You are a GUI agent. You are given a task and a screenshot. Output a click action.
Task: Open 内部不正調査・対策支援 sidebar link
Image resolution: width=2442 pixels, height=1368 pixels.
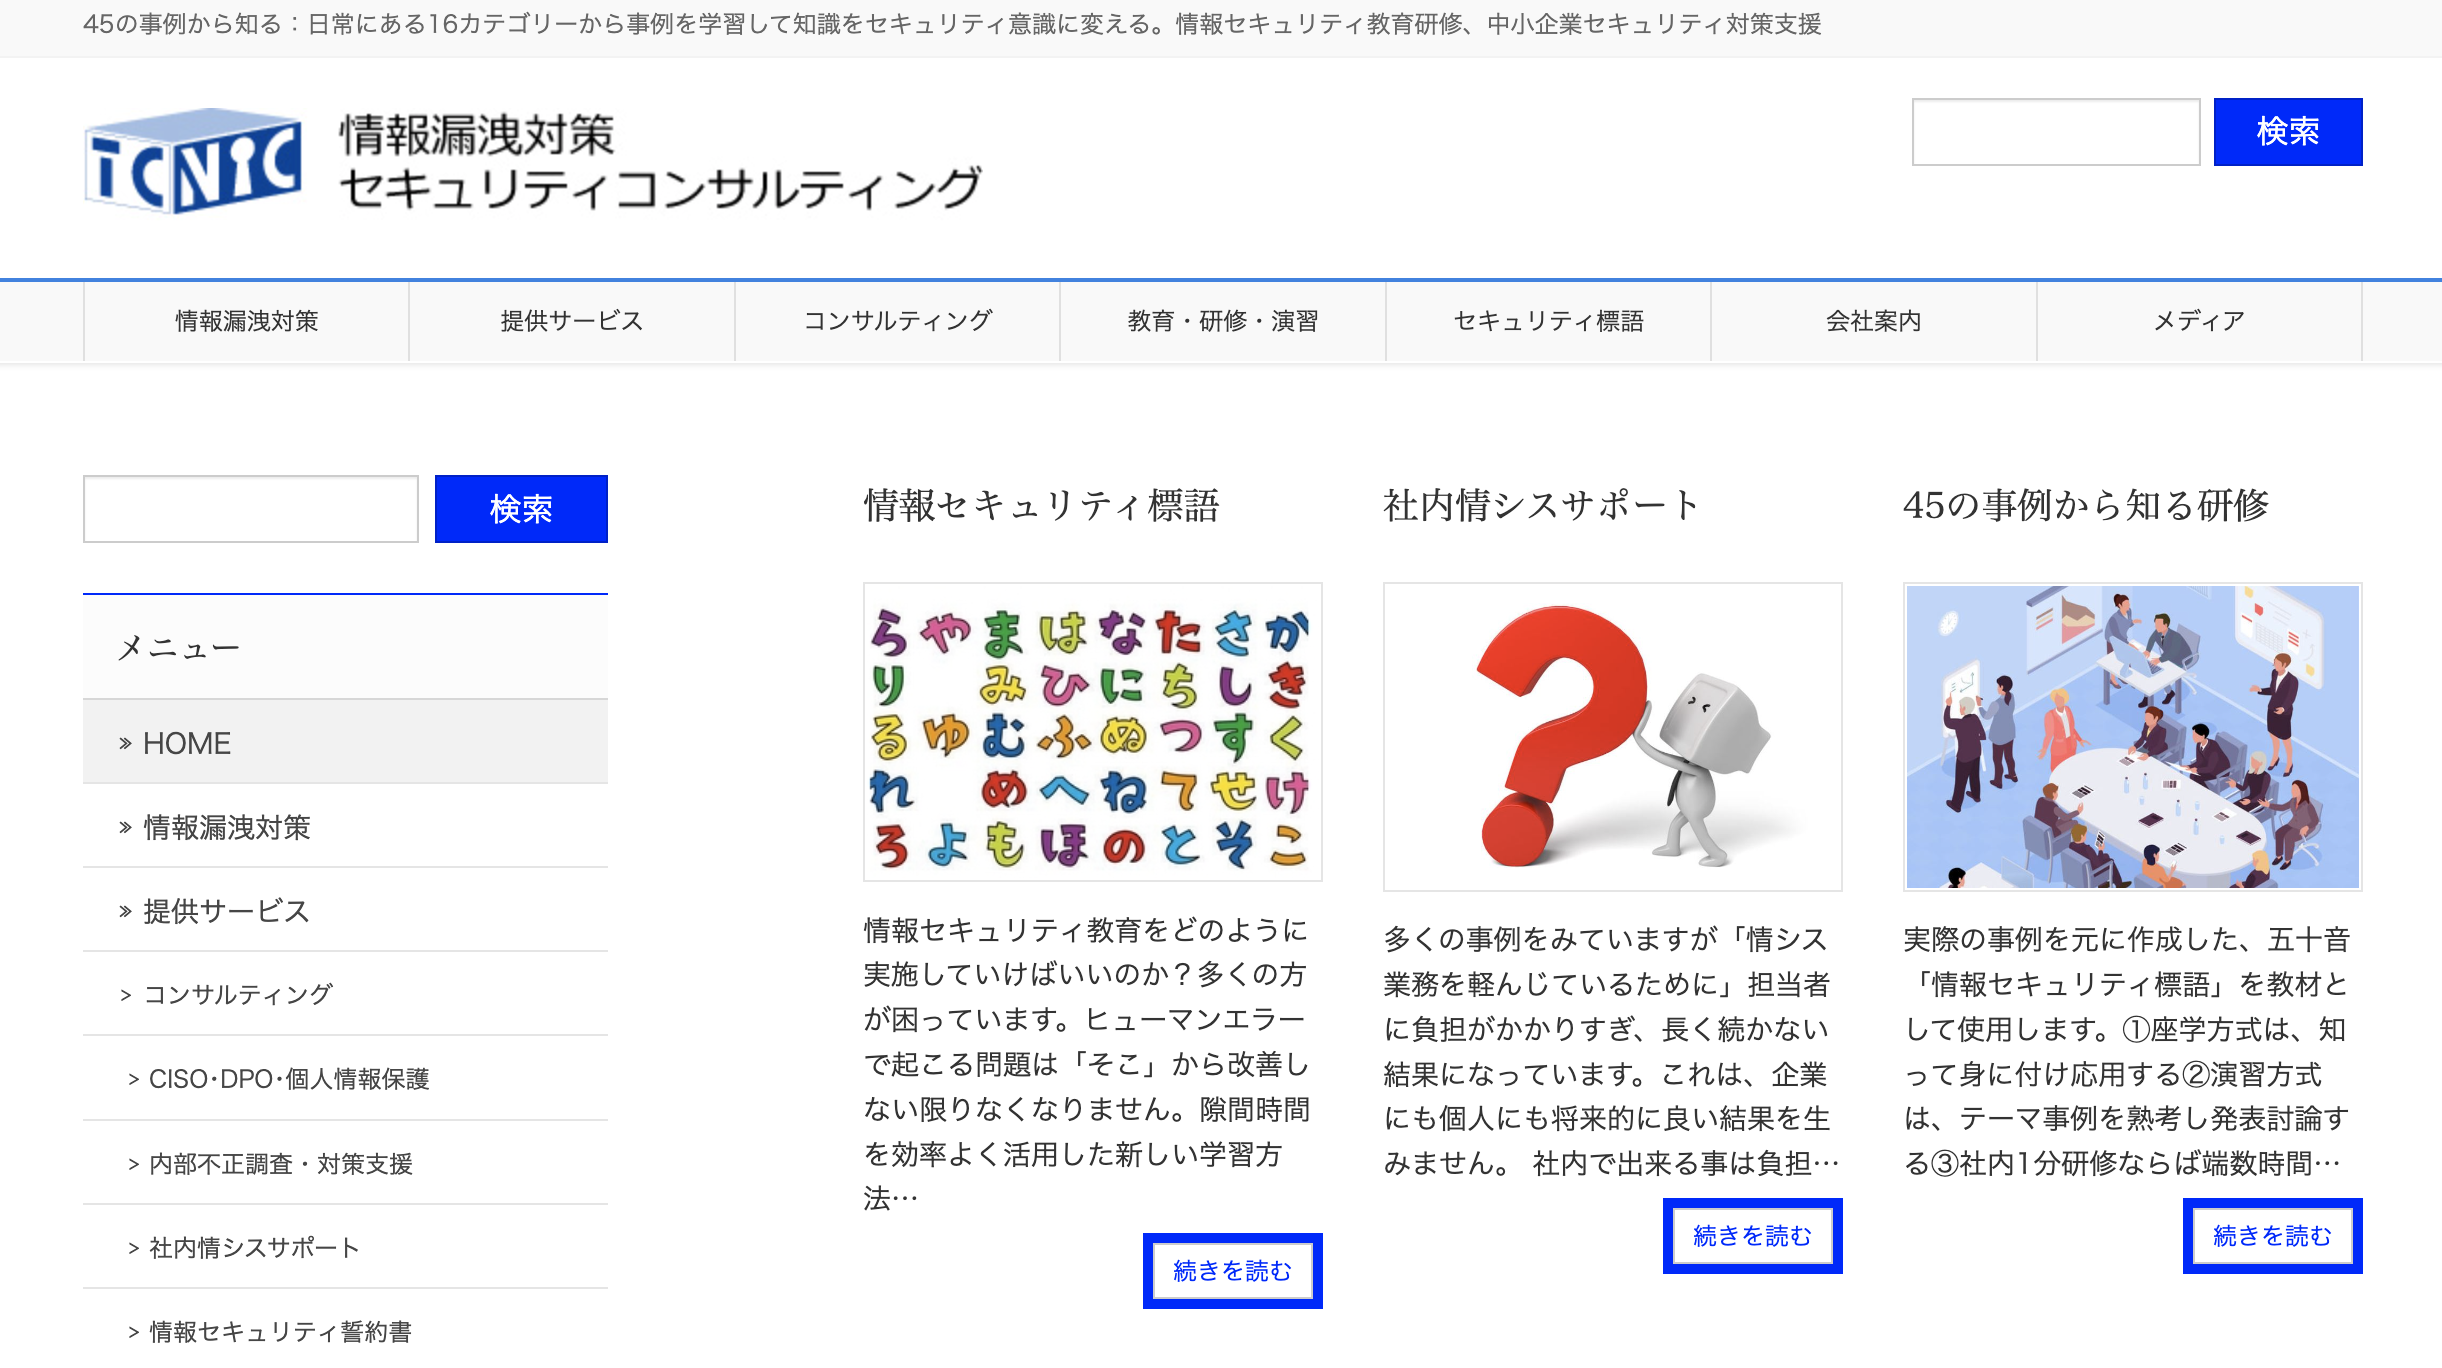pyautogui.click(x=280, y=1164)
